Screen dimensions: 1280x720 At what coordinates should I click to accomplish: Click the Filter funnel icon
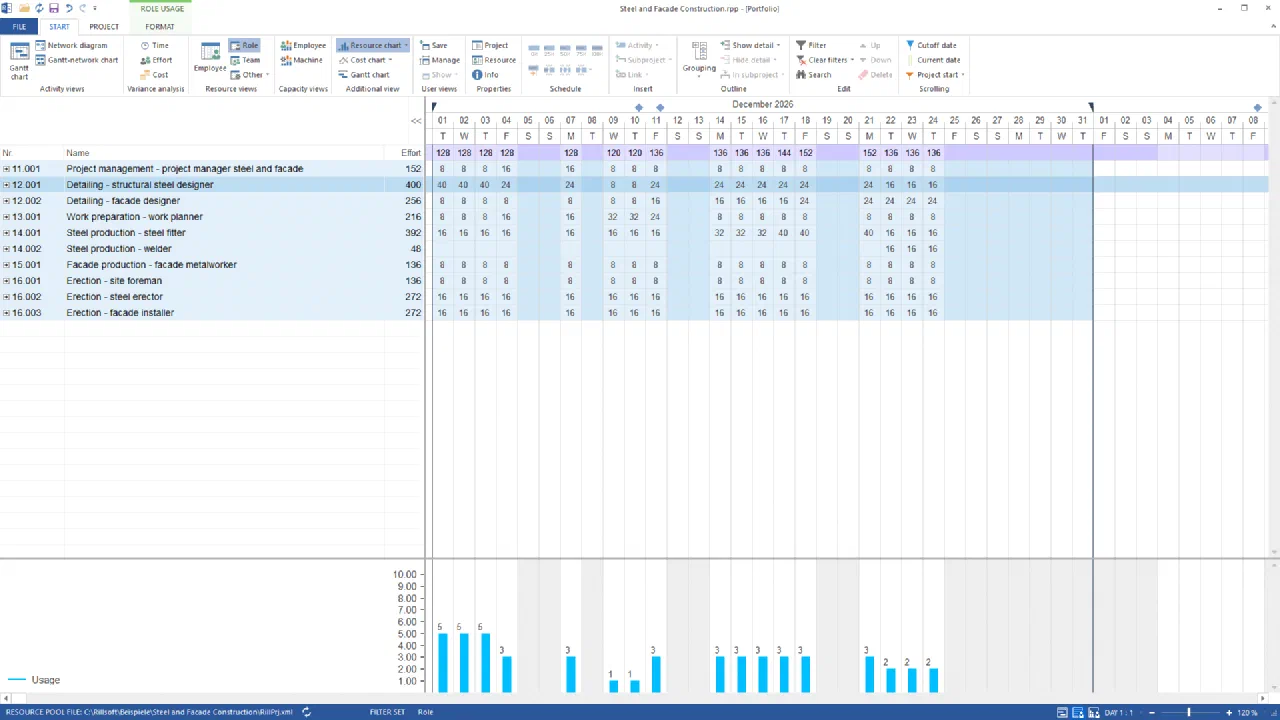click(801, 45)
